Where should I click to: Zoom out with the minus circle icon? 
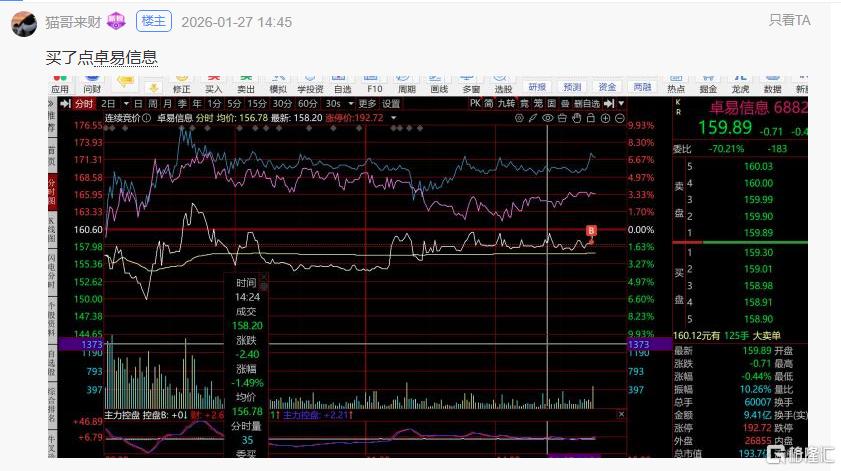pos(619,118)
